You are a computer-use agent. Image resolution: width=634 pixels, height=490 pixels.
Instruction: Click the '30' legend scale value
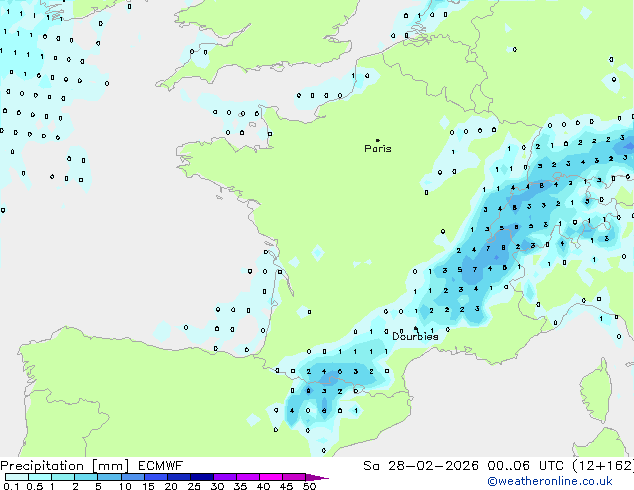[x=217, y=486]
